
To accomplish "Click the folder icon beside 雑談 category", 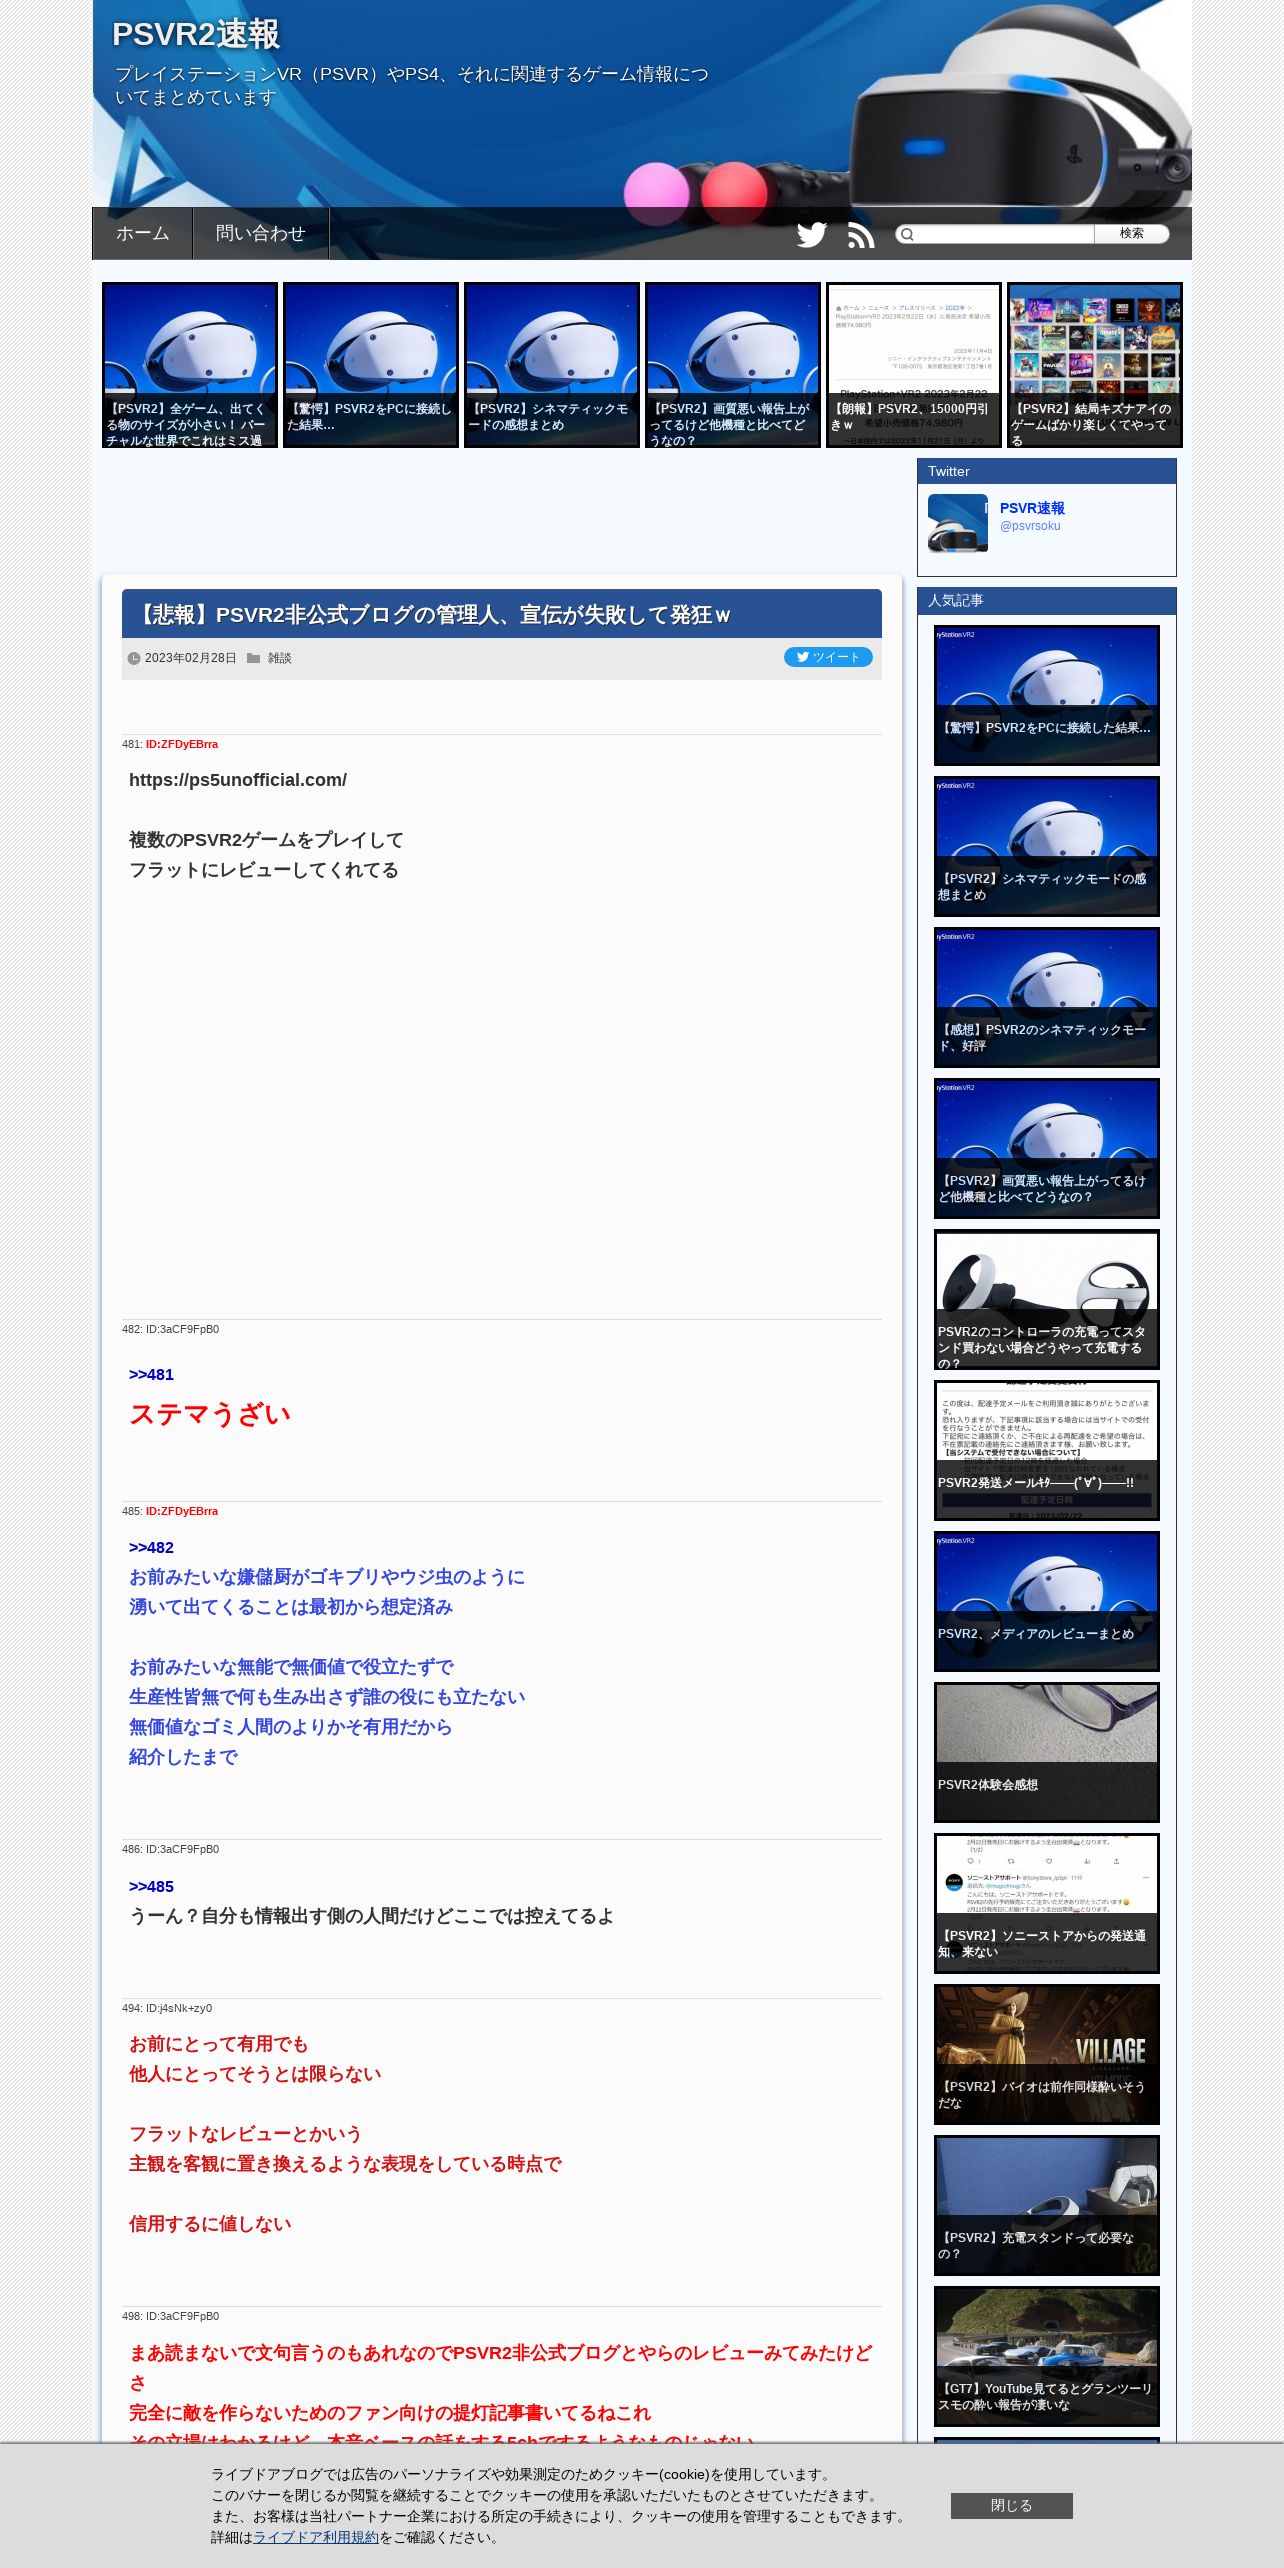I will 254,658.
